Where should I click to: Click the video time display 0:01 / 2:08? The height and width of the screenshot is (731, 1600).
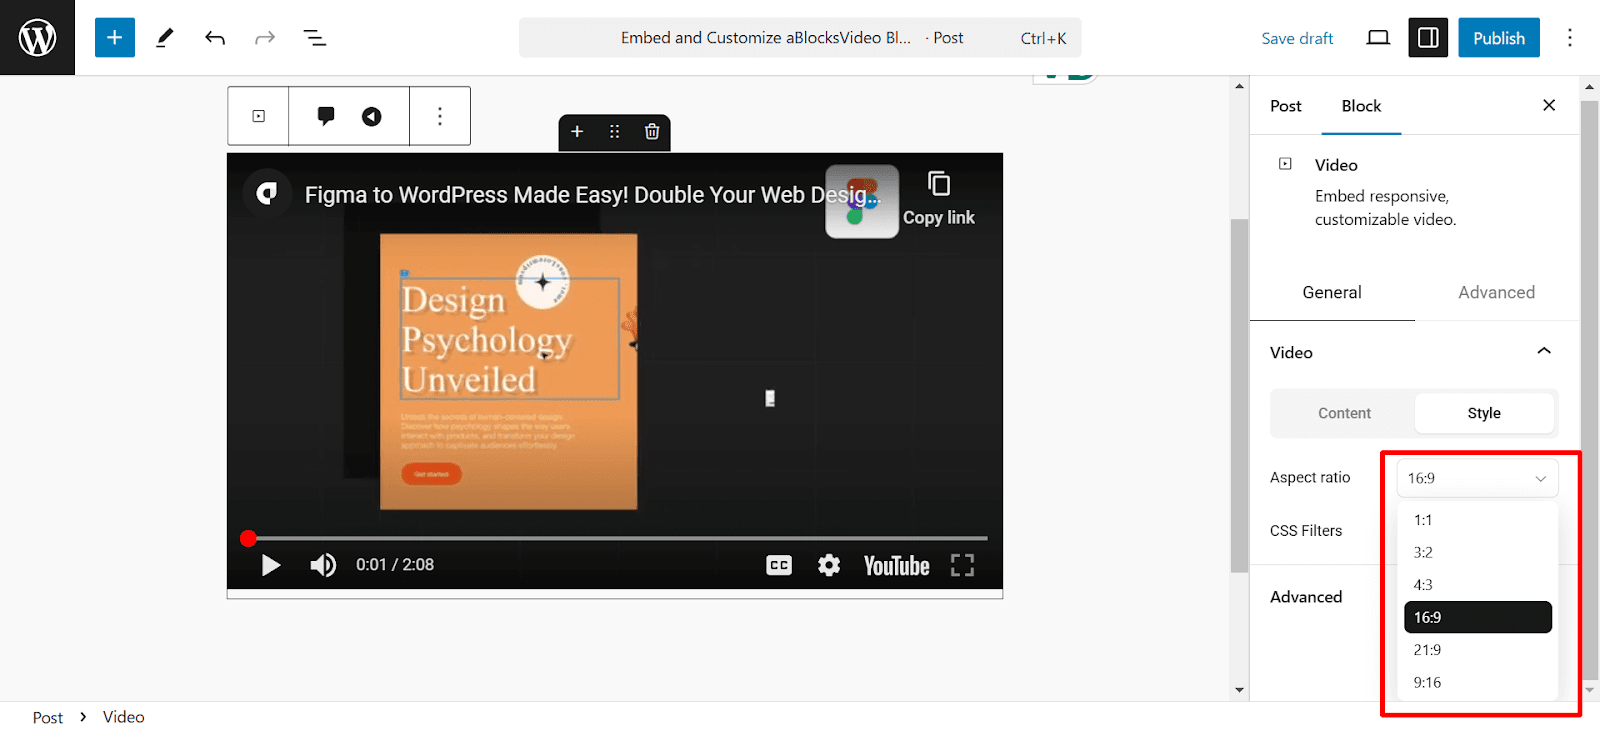[x=395, y=565]
